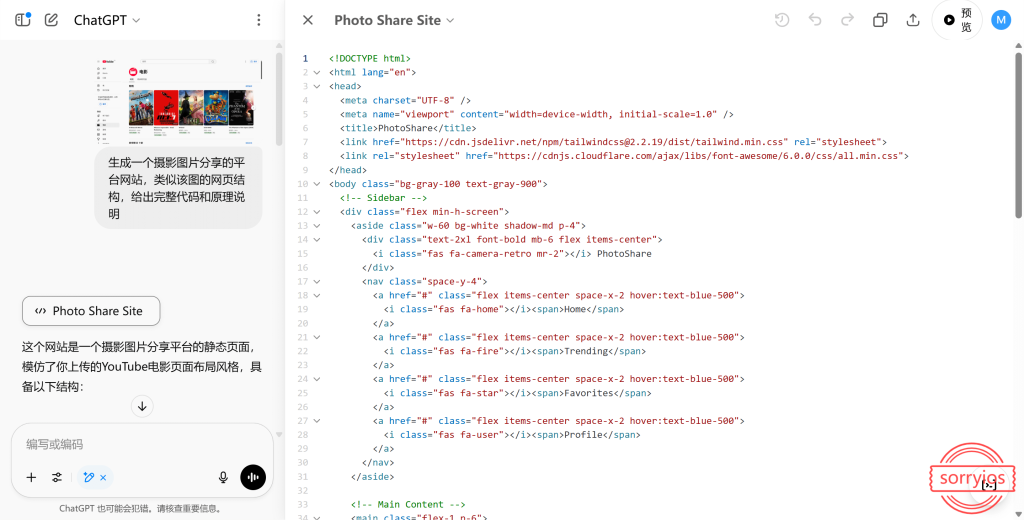Screen dimensions: 1024x520
Task: Start a new chat with compose icon
Action: (52, 20)
